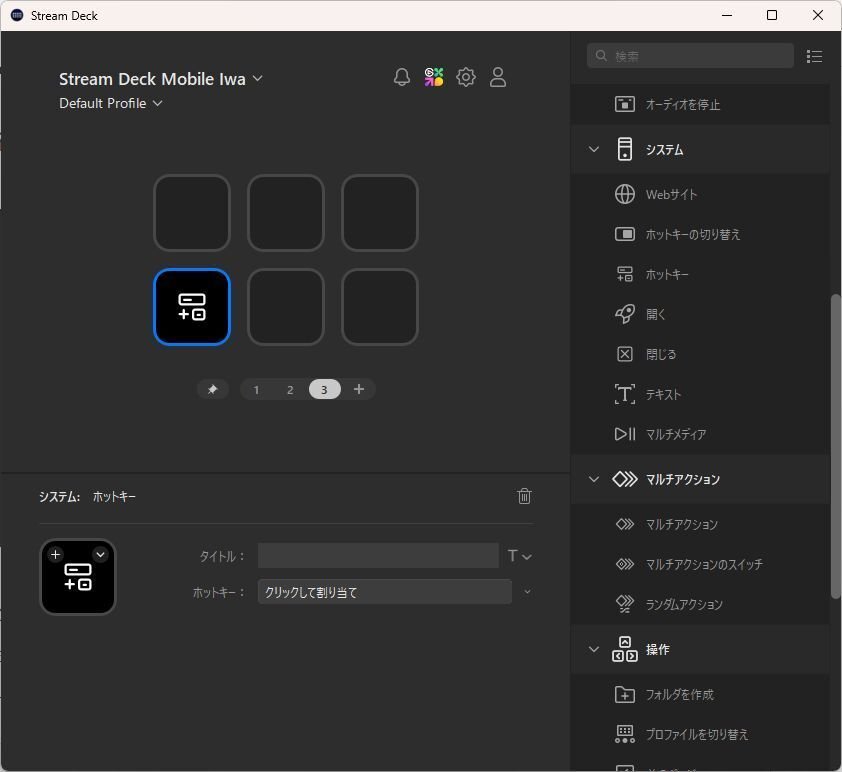Delete the hotkey action with trash icon

[524, 496]
